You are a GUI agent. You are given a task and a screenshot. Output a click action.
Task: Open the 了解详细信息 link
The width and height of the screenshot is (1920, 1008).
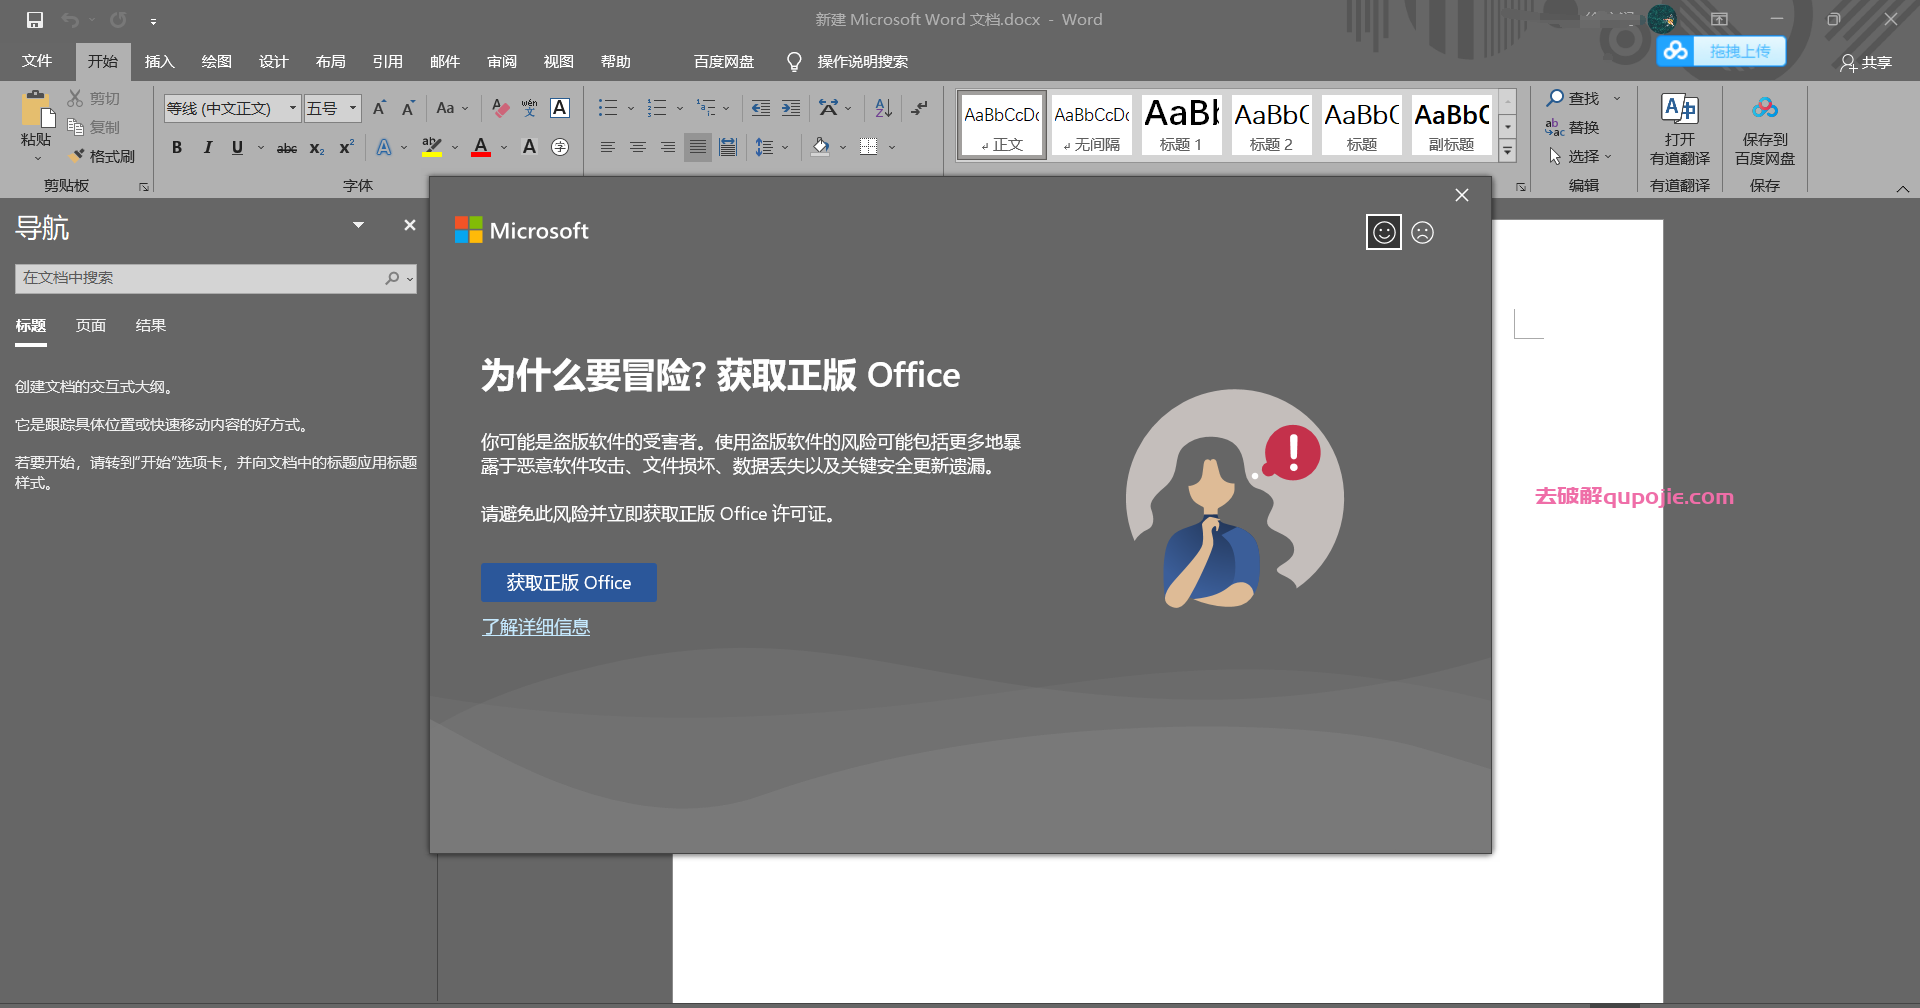[x=536, y=627]
